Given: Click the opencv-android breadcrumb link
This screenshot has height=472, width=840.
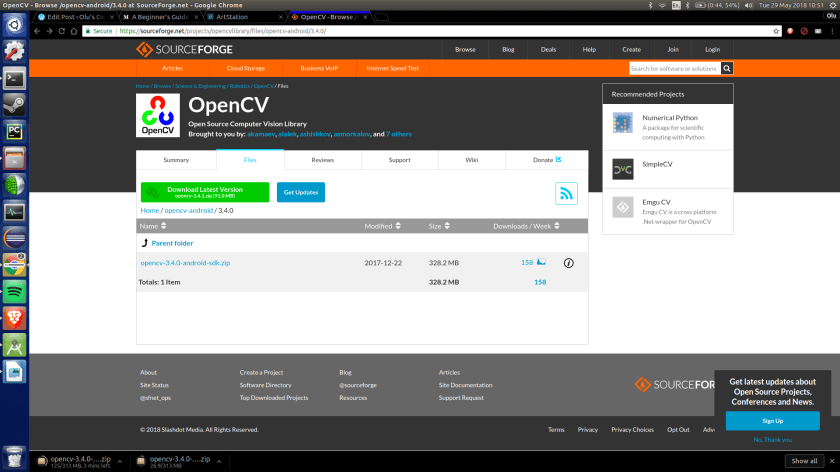Looking at the screenshot, I should tap(189, 211).
